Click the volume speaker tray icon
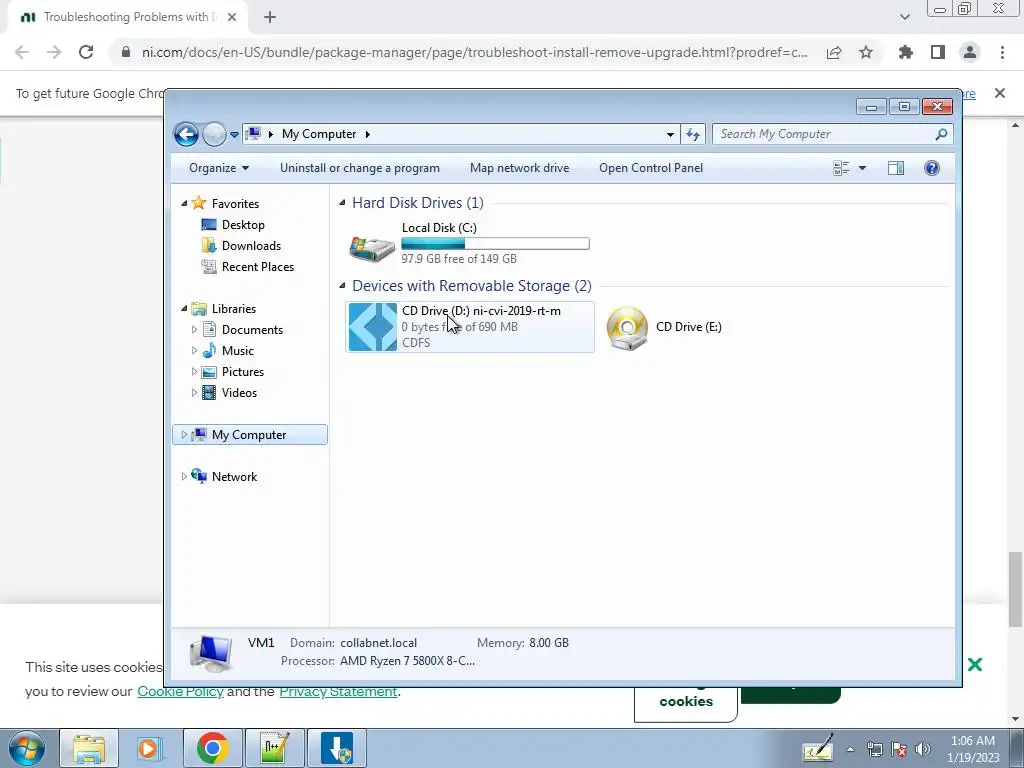The width and height of the screenshot is (1024, 768). click(922, 749)
